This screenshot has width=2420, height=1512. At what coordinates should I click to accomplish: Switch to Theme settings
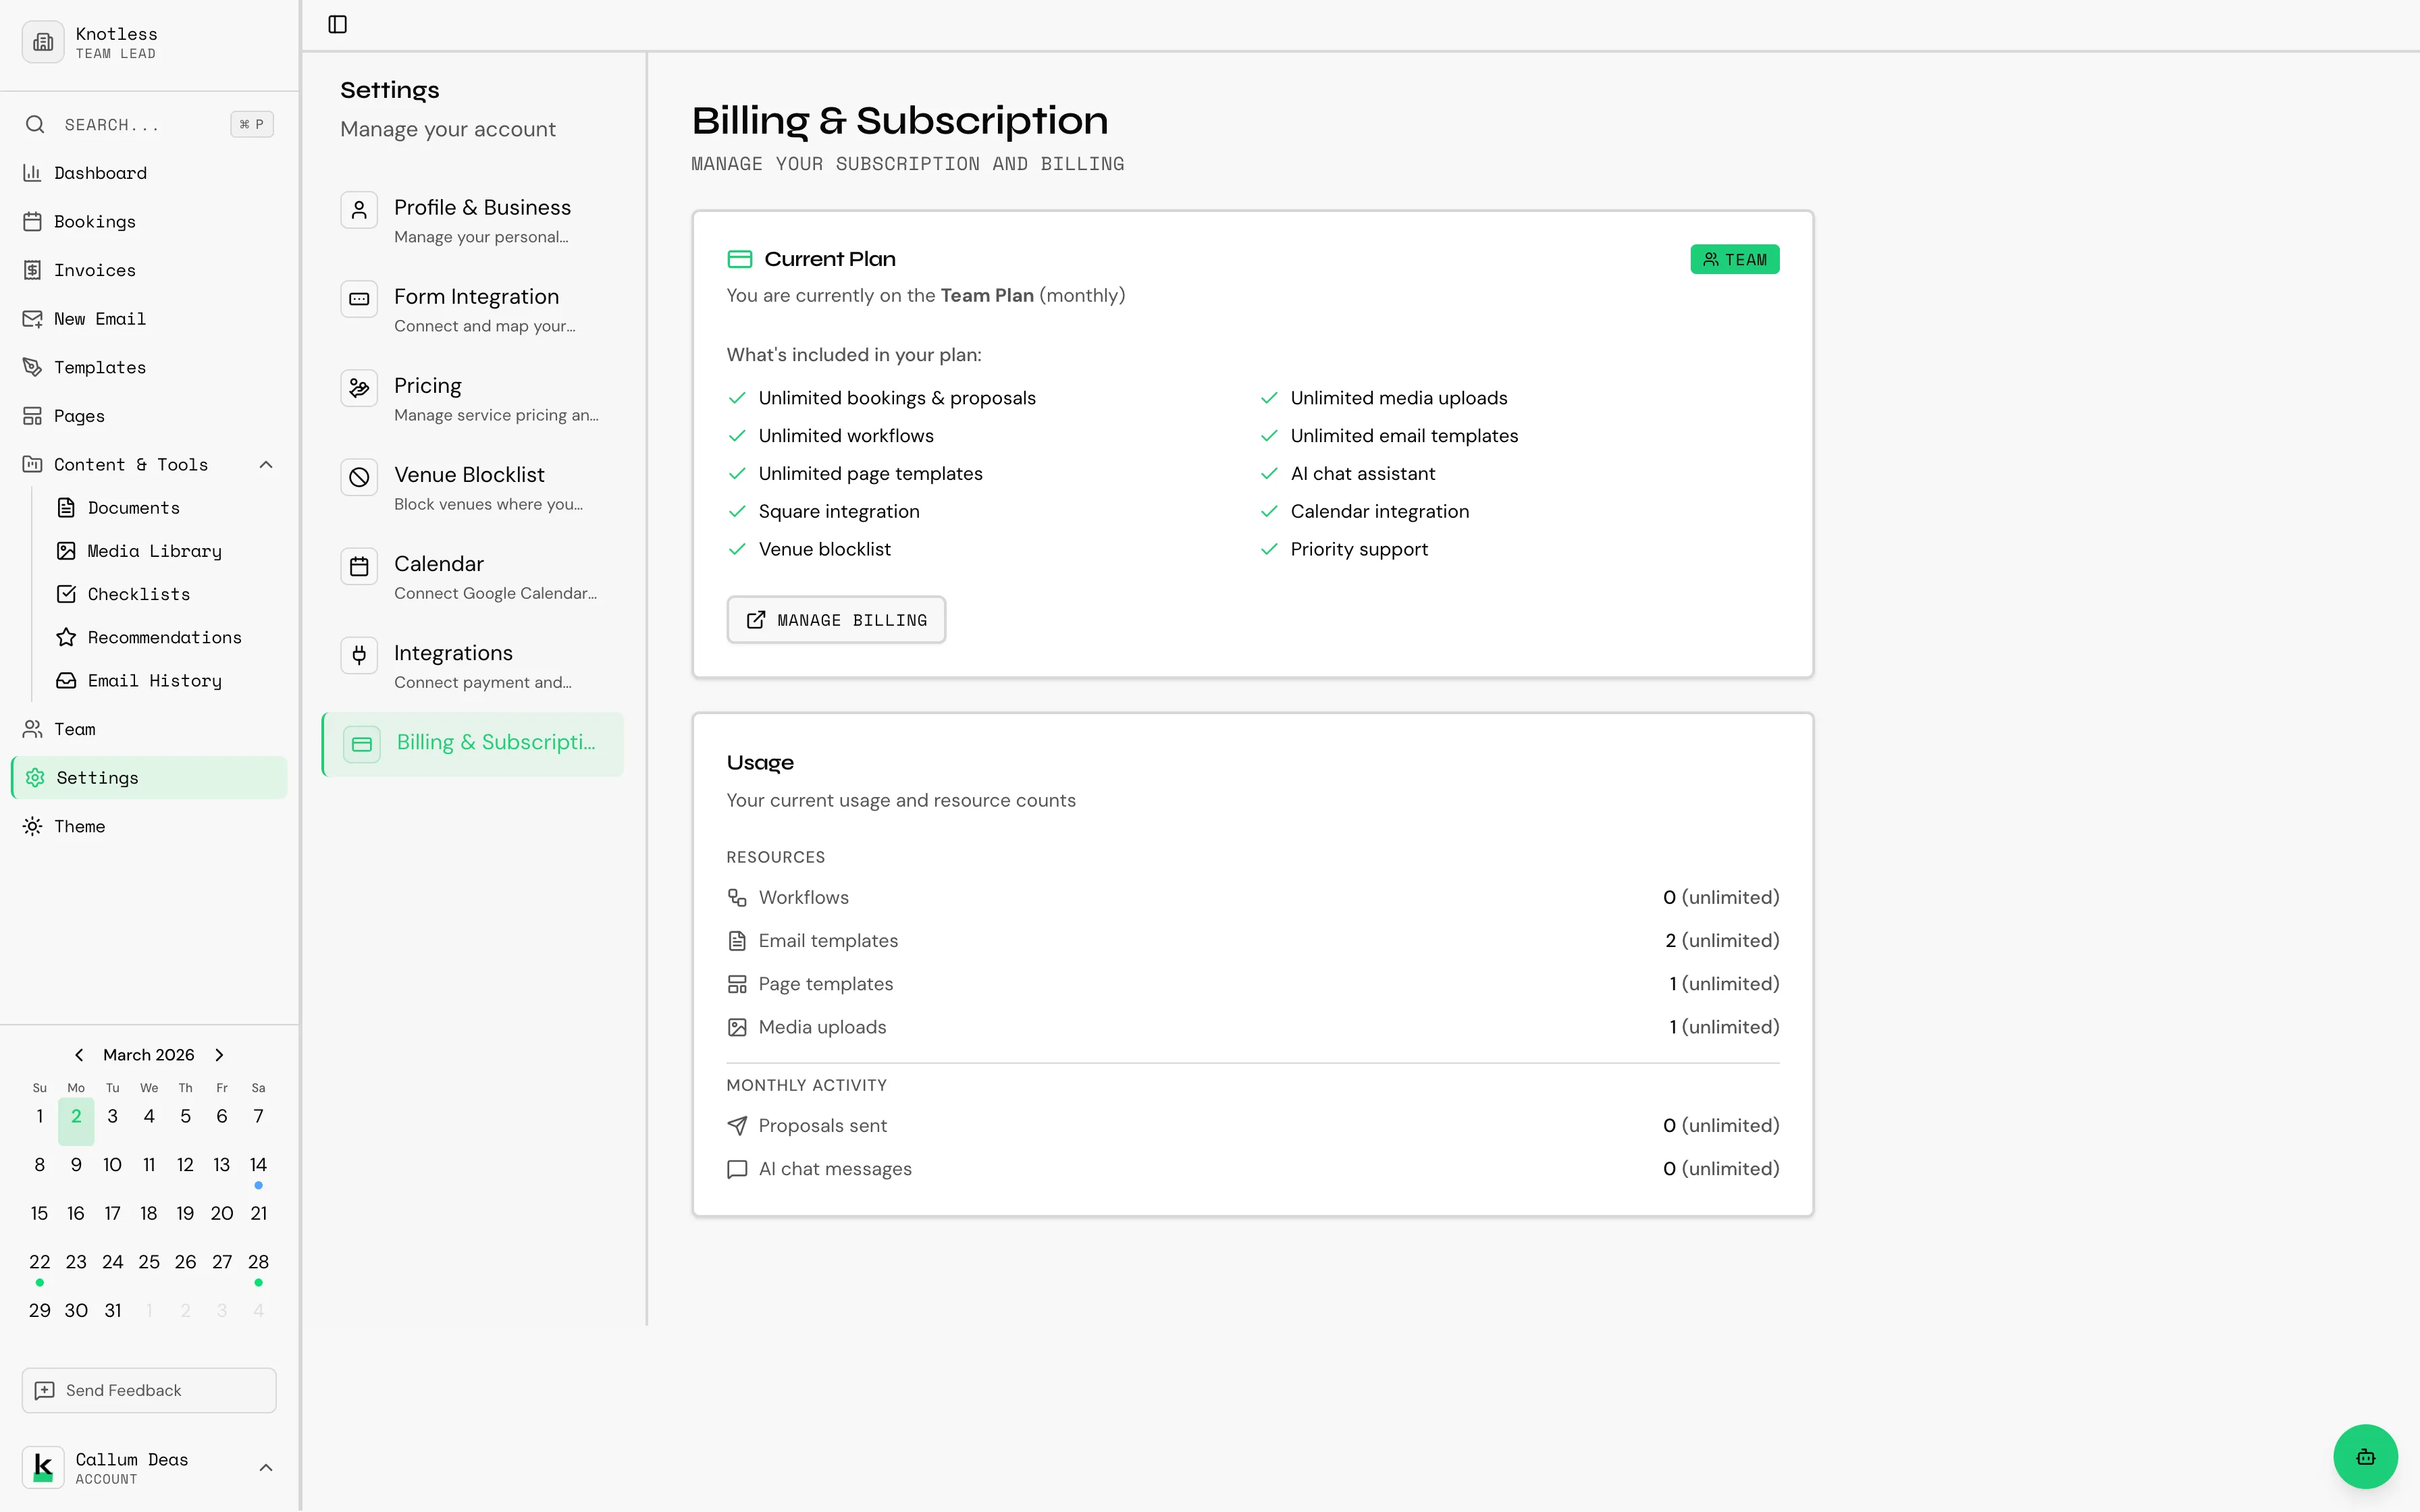point(79,825)
